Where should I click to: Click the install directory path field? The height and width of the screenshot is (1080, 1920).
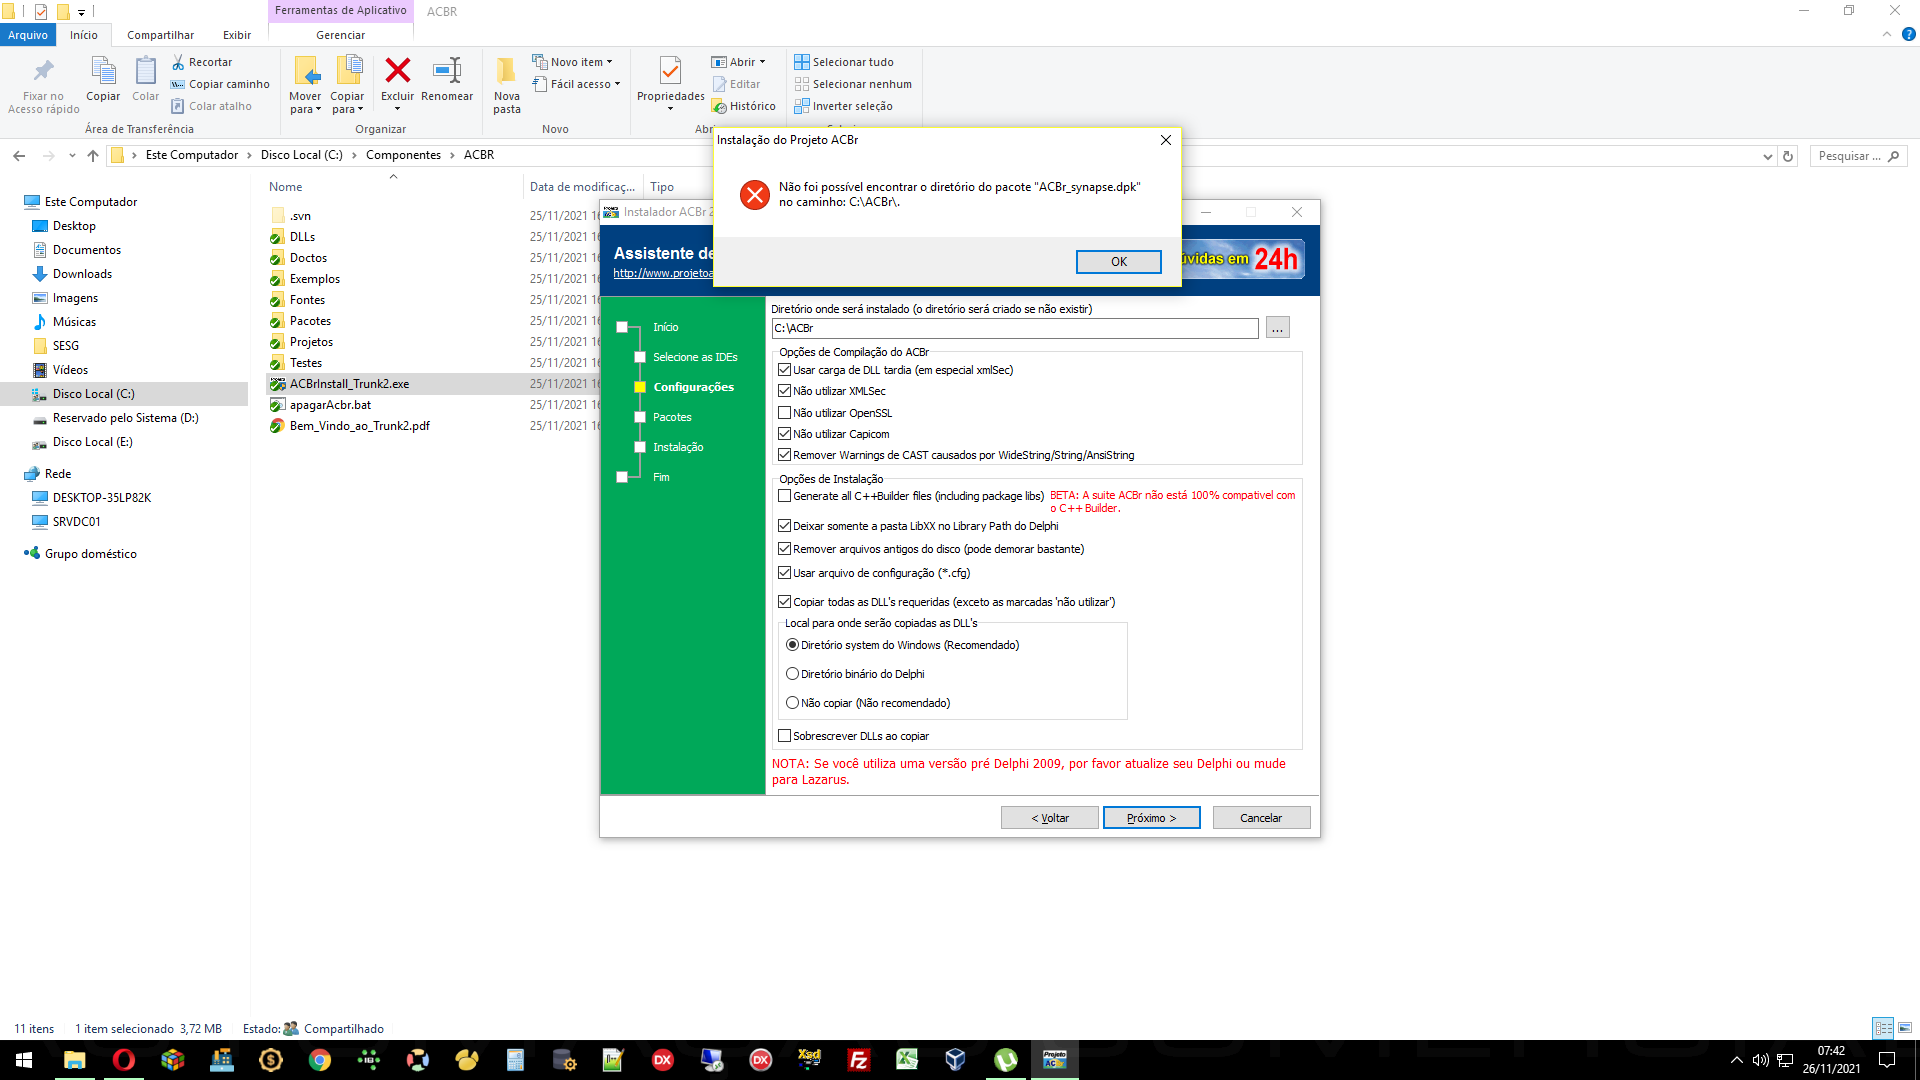point(1014,328)
